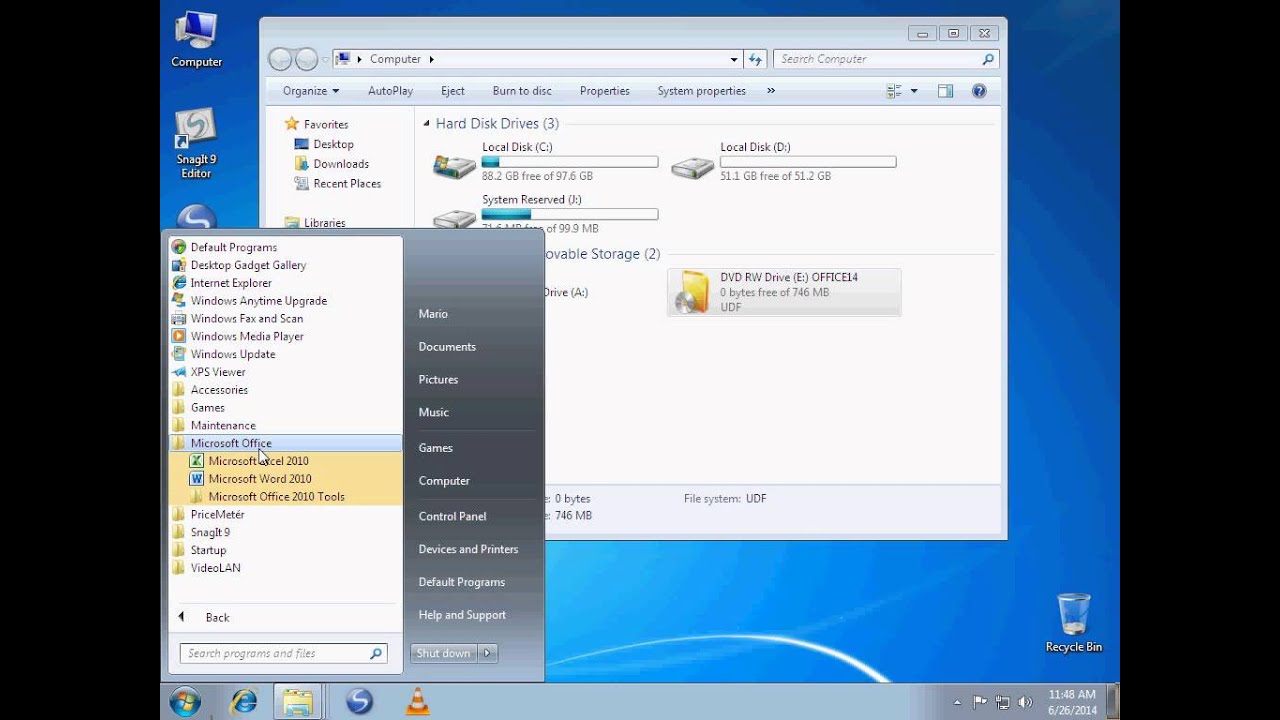Toggle the preview pane

[945, 91]
